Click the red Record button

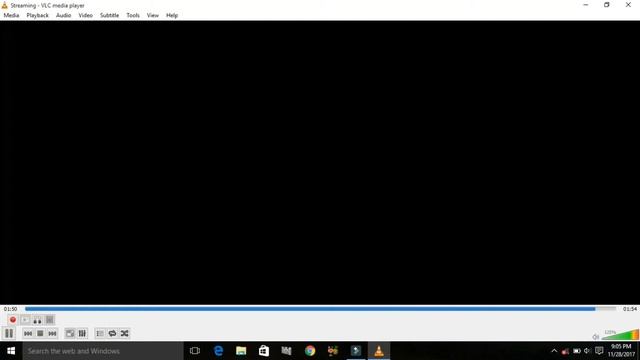pyautogui.click(x=13, y=320)
